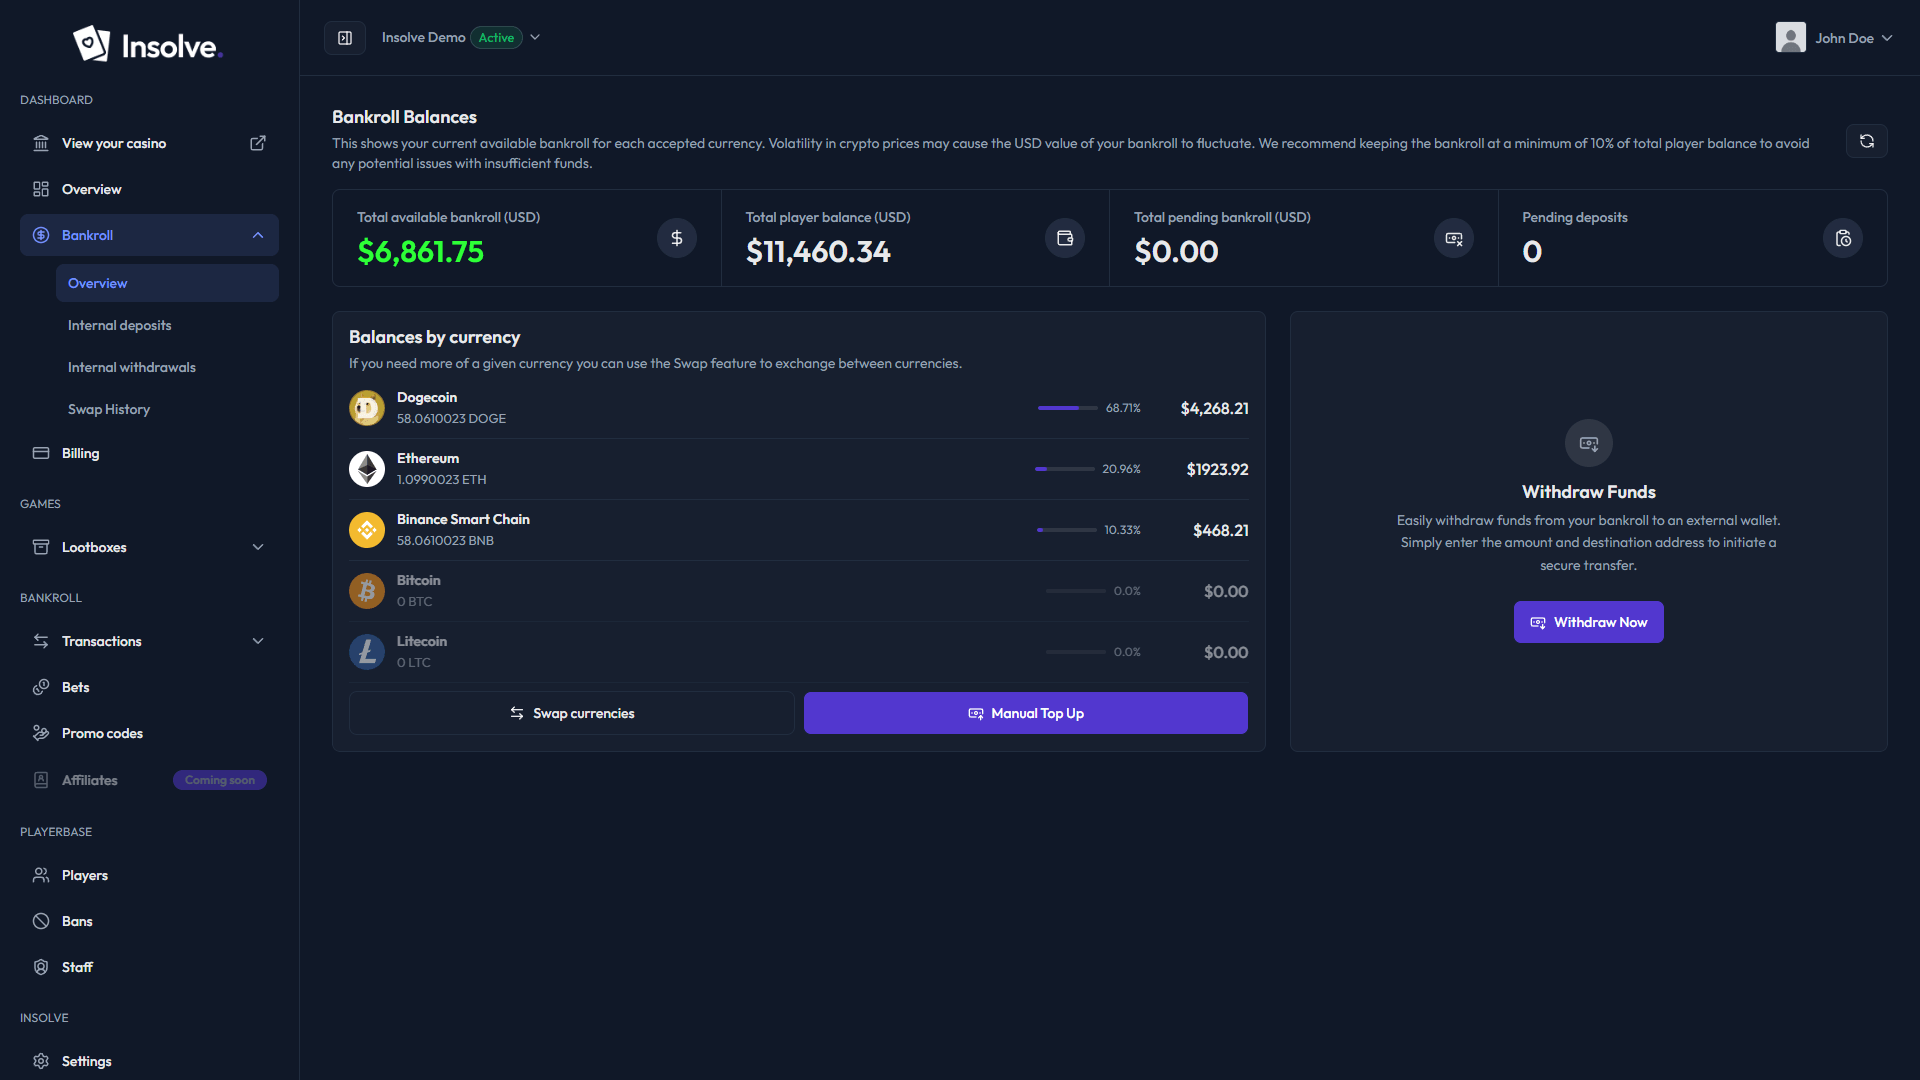Click the Swap currencies button
The image size is (1920, 1080).
click(x=572, y=713)
